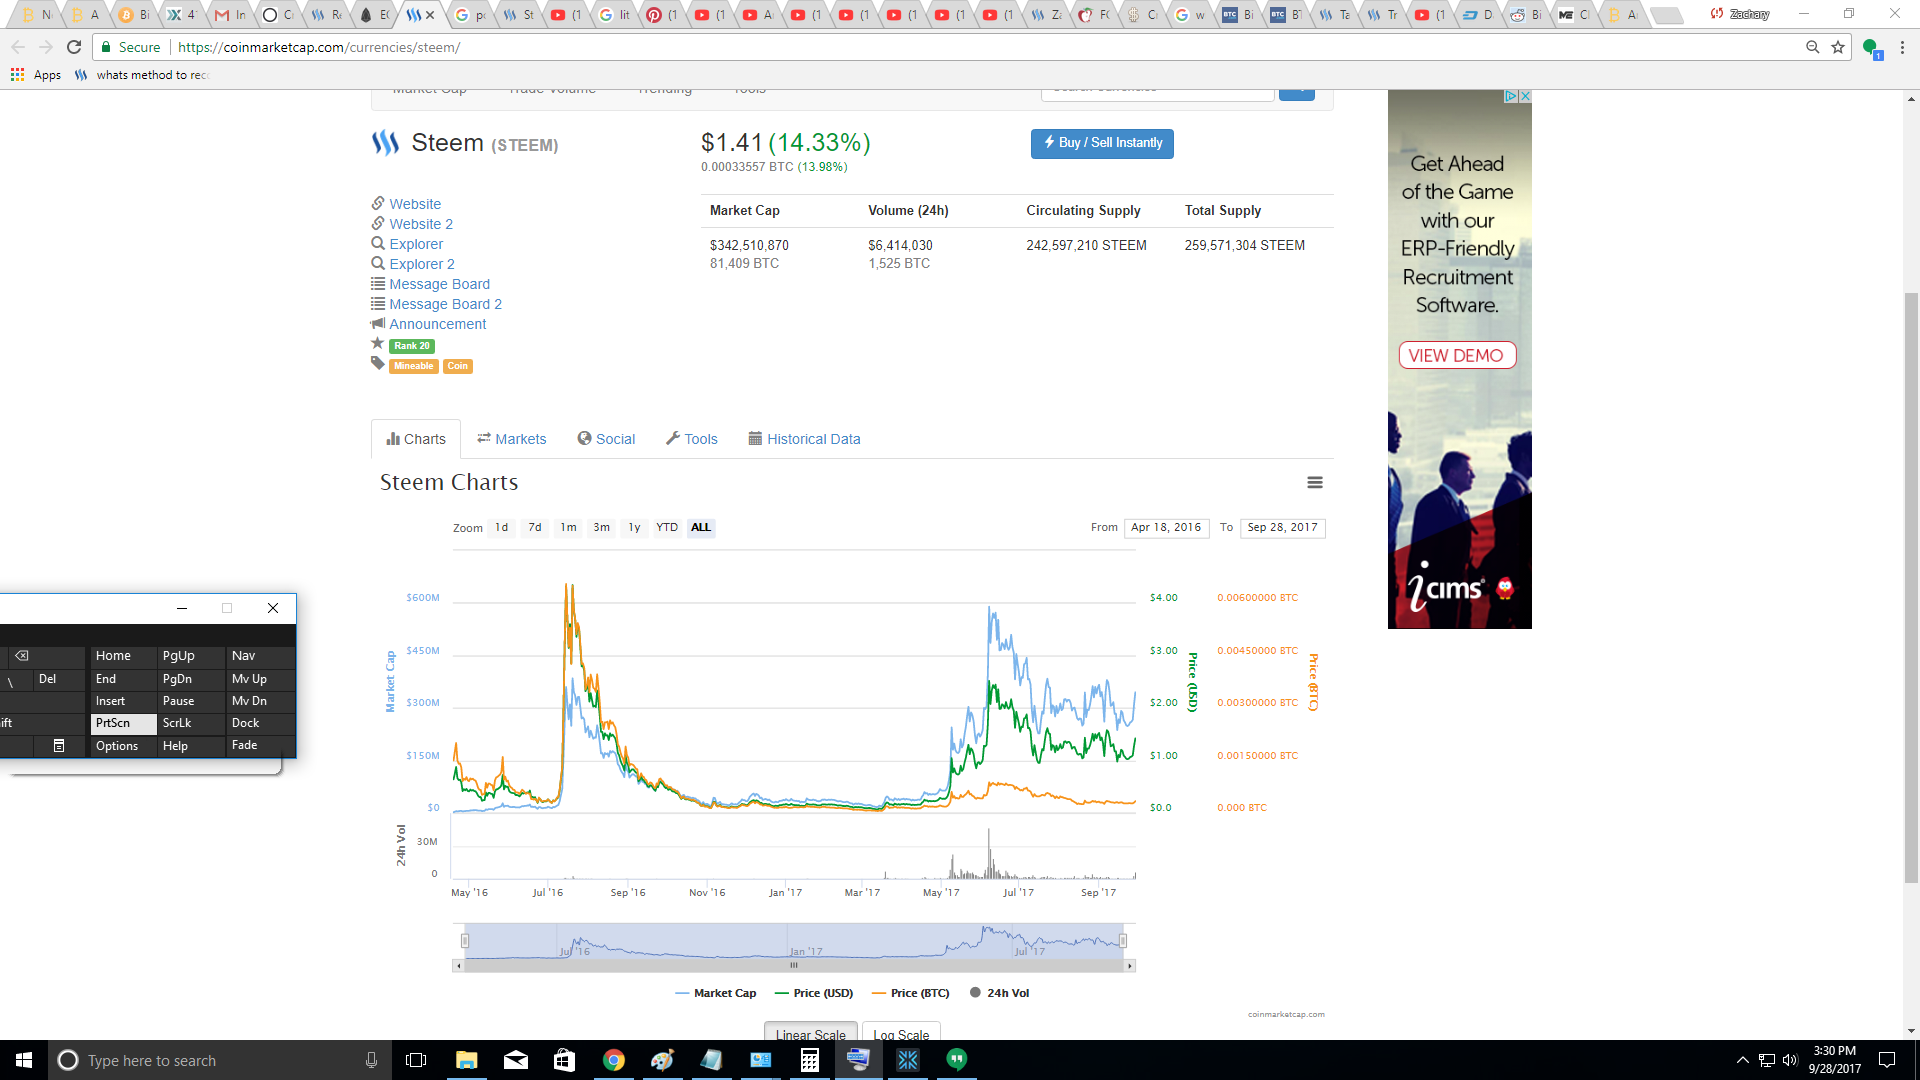Click navigator right scroll arrow
This screenshot has width=1920, height=1080.
tap(1130, 966)
